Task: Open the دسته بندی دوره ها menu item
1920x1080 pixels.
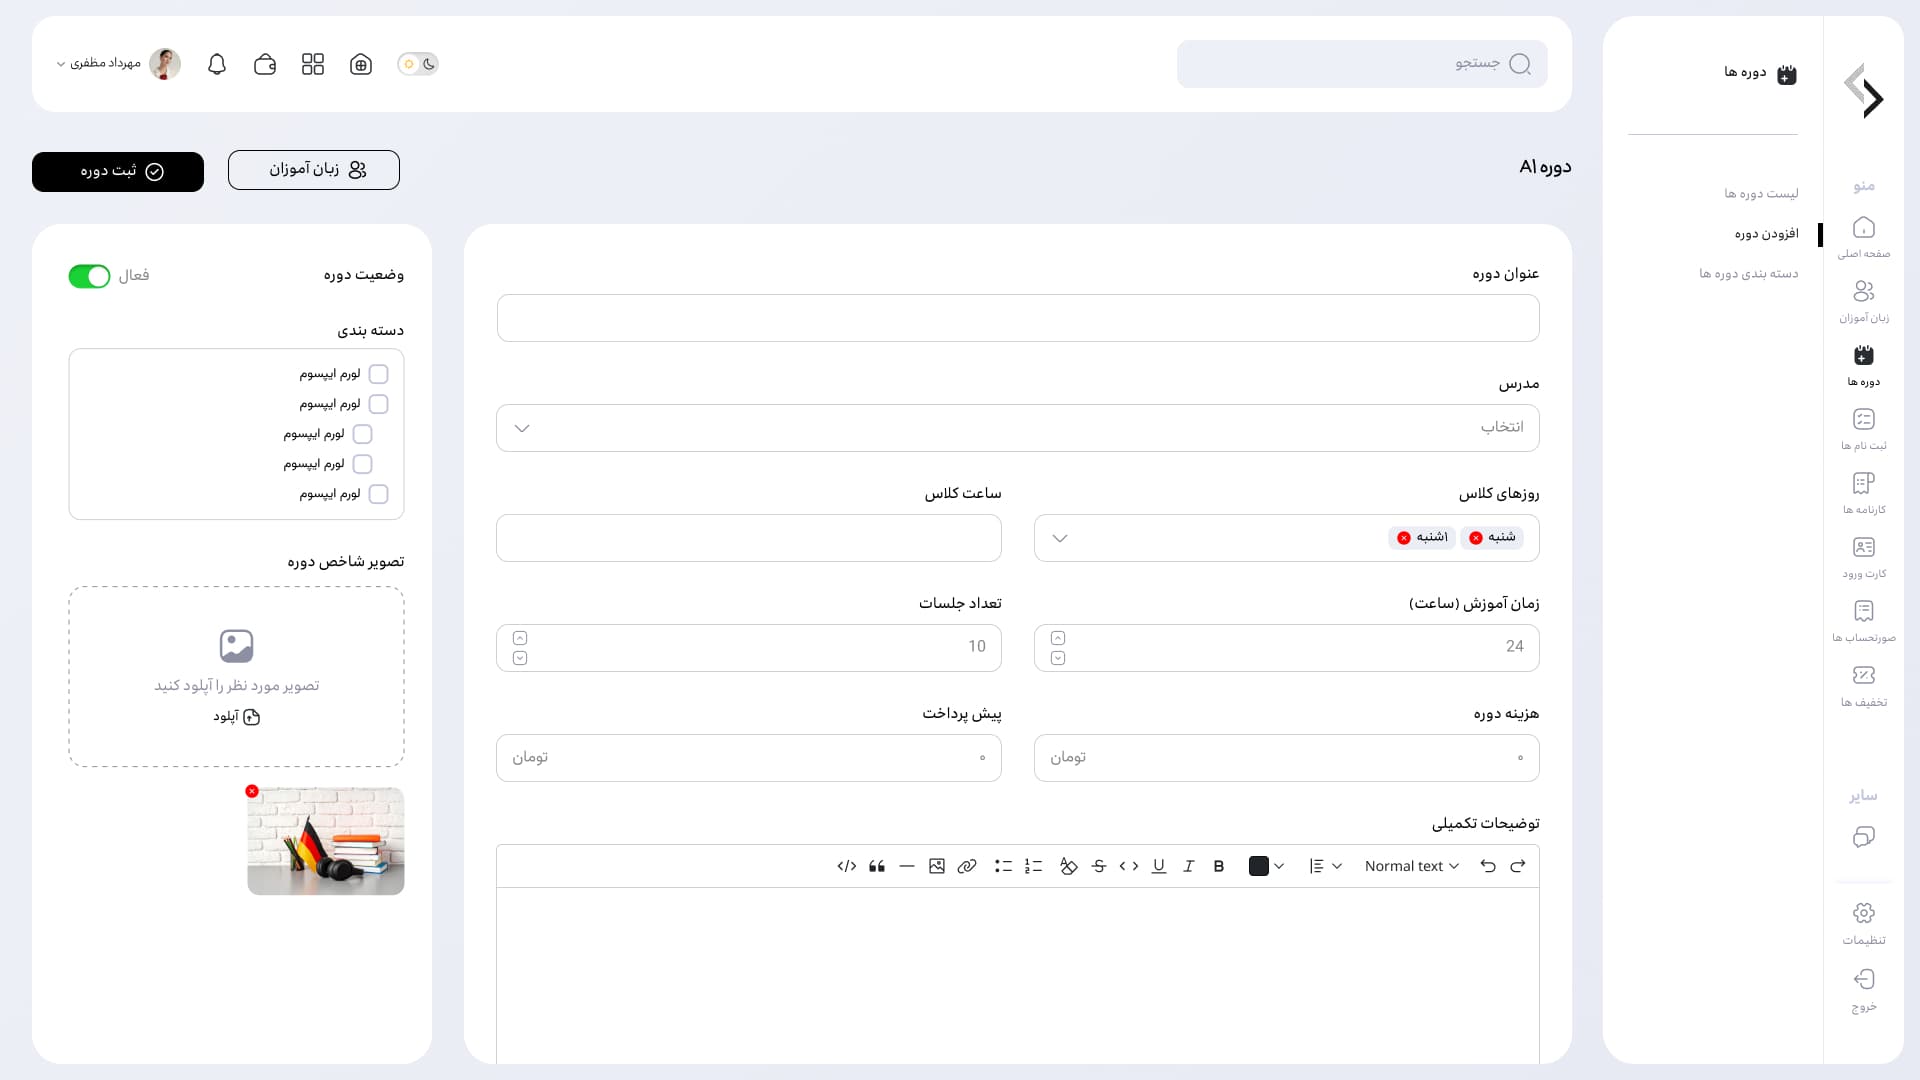Action: coord(1748,273)
